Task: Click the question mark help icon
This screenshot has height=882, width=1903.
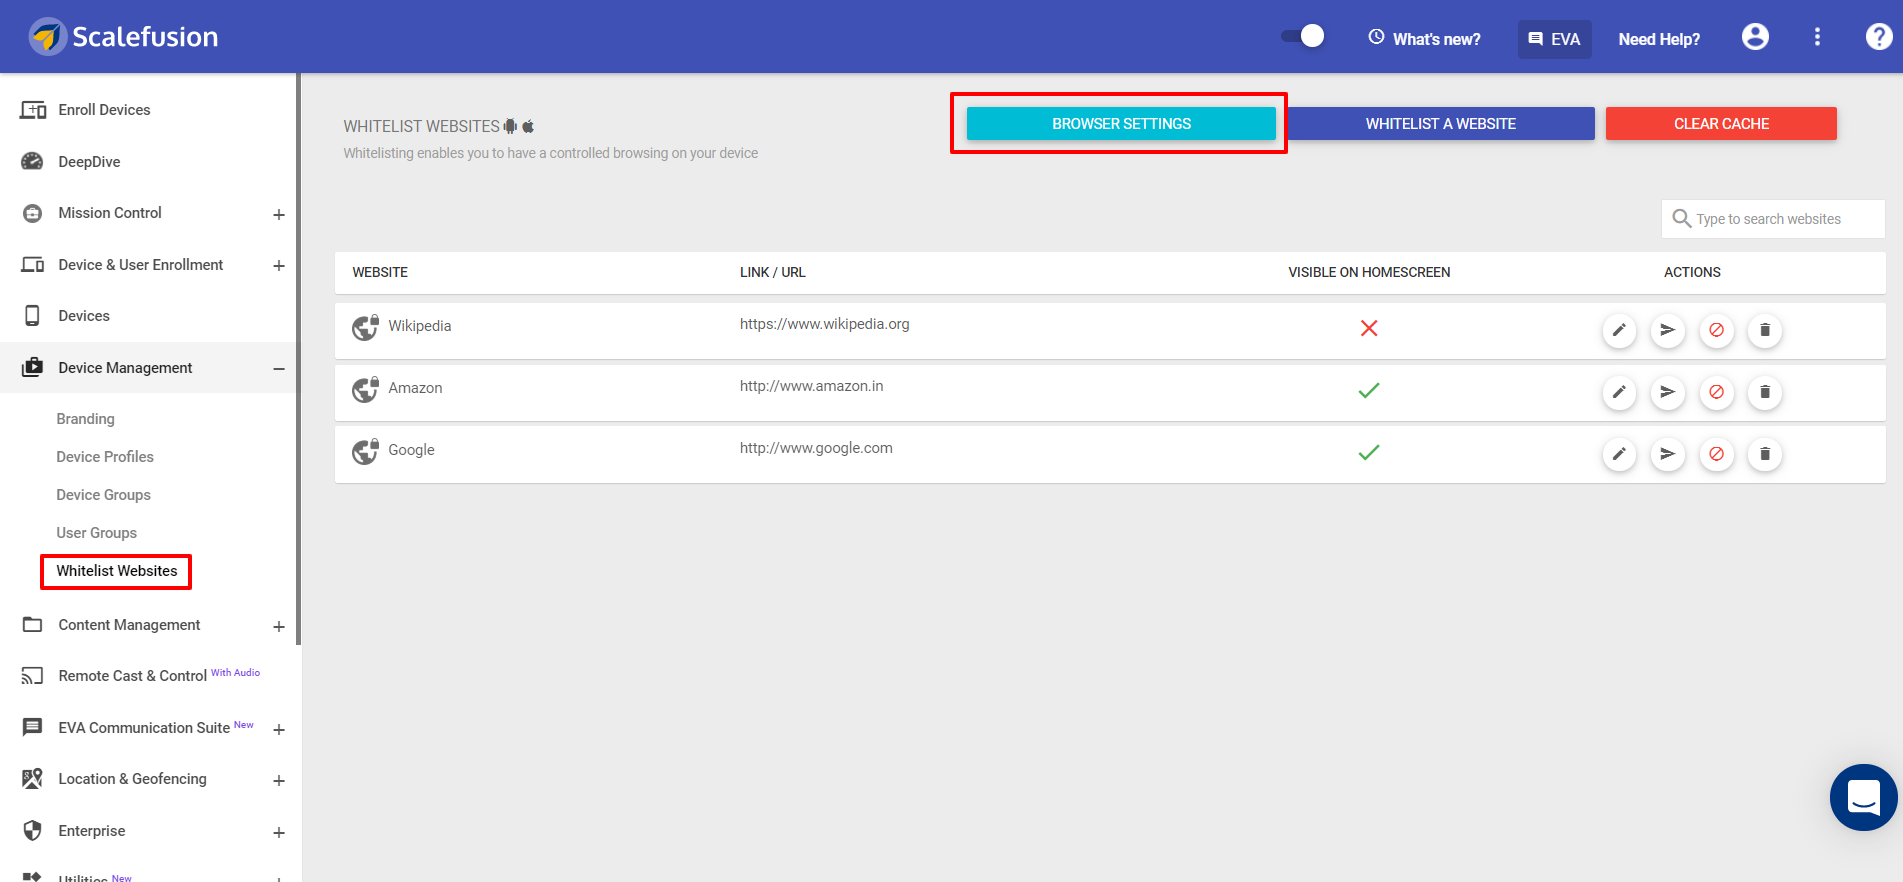Action: click(x=1879, y=37)
